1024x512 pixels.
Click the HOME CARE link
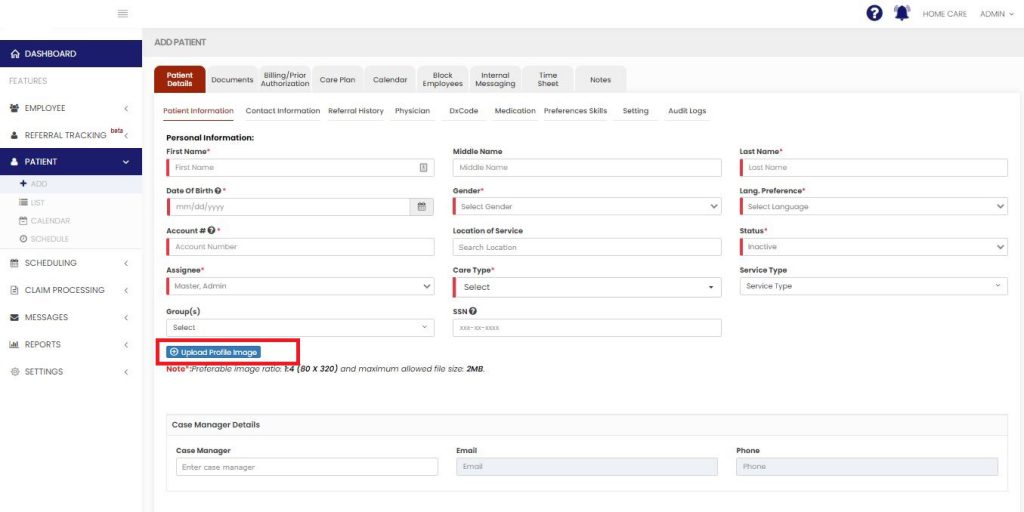944,14
